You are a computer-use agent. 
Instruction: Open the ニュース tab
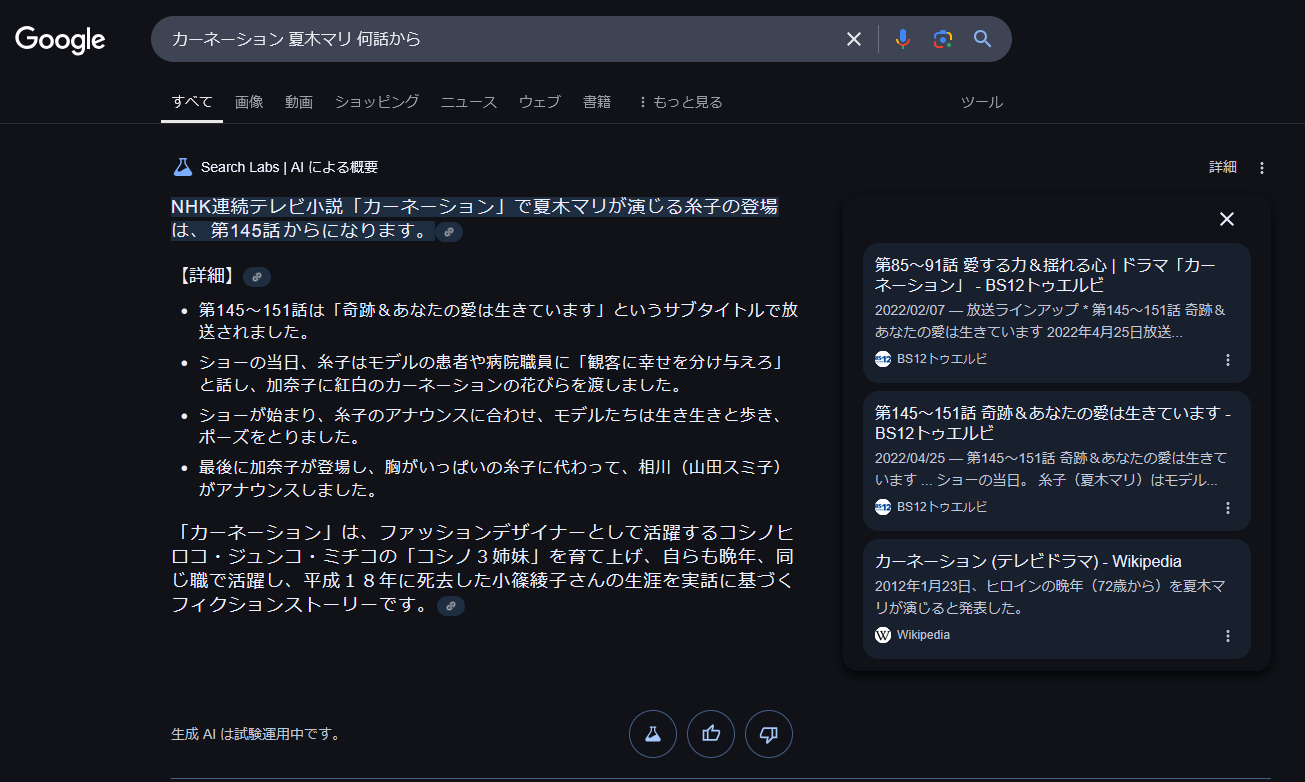pyautogui.click(x=469, y=102)
